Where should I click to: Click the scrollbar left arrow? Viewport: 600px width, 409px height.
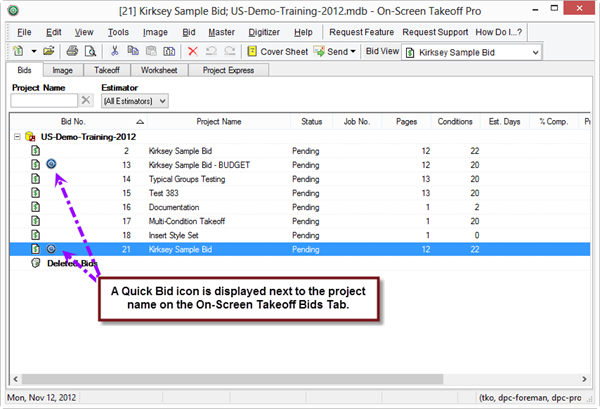pos(15,379)
